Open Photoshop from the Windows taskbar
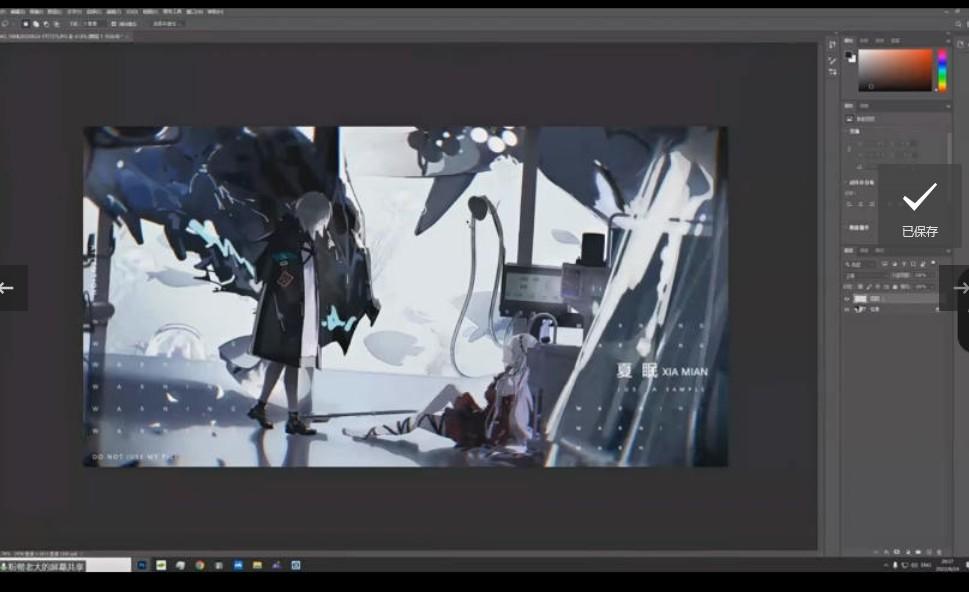 coord(142,565)
